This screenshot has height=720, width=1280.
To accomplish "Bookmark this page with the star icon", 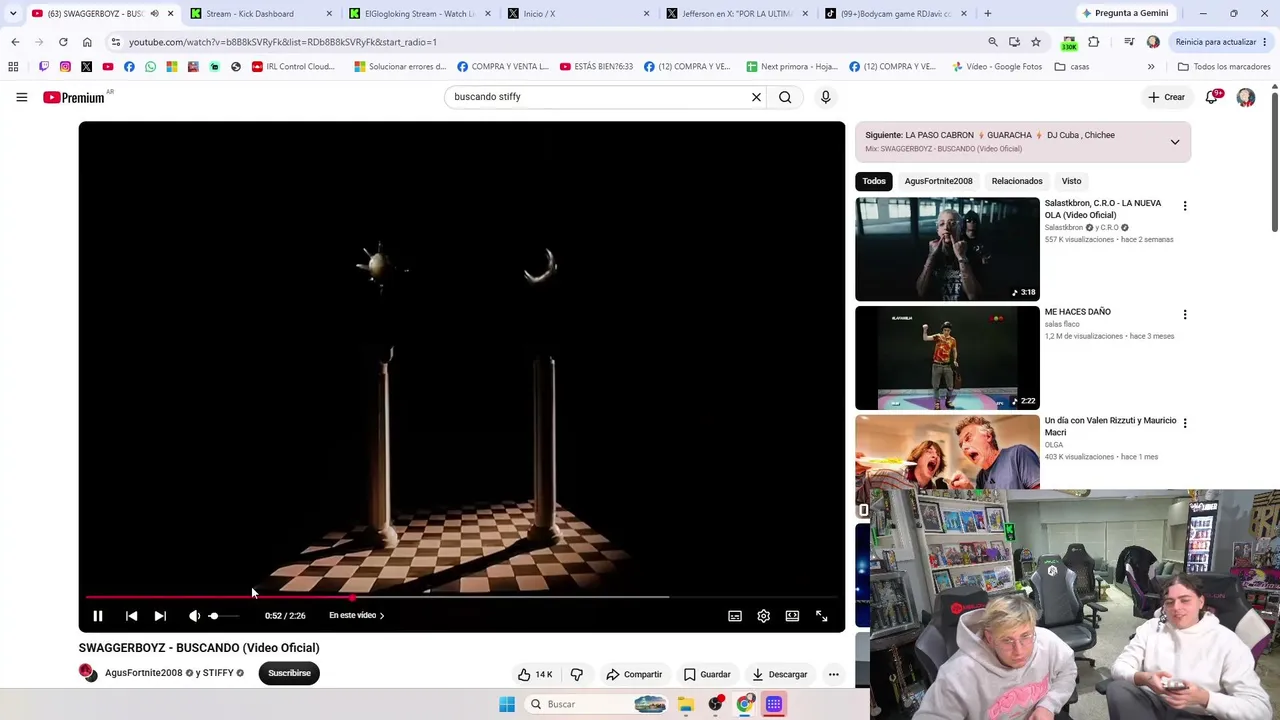I will [x=1036, y=42].
